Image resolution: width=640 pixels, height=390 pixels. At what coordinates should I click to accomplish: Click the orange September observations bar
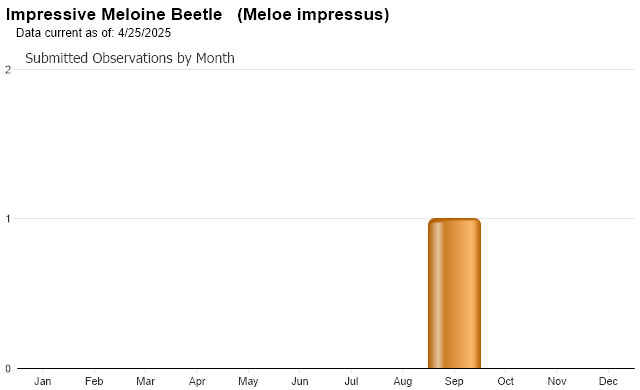click(454, 293)
